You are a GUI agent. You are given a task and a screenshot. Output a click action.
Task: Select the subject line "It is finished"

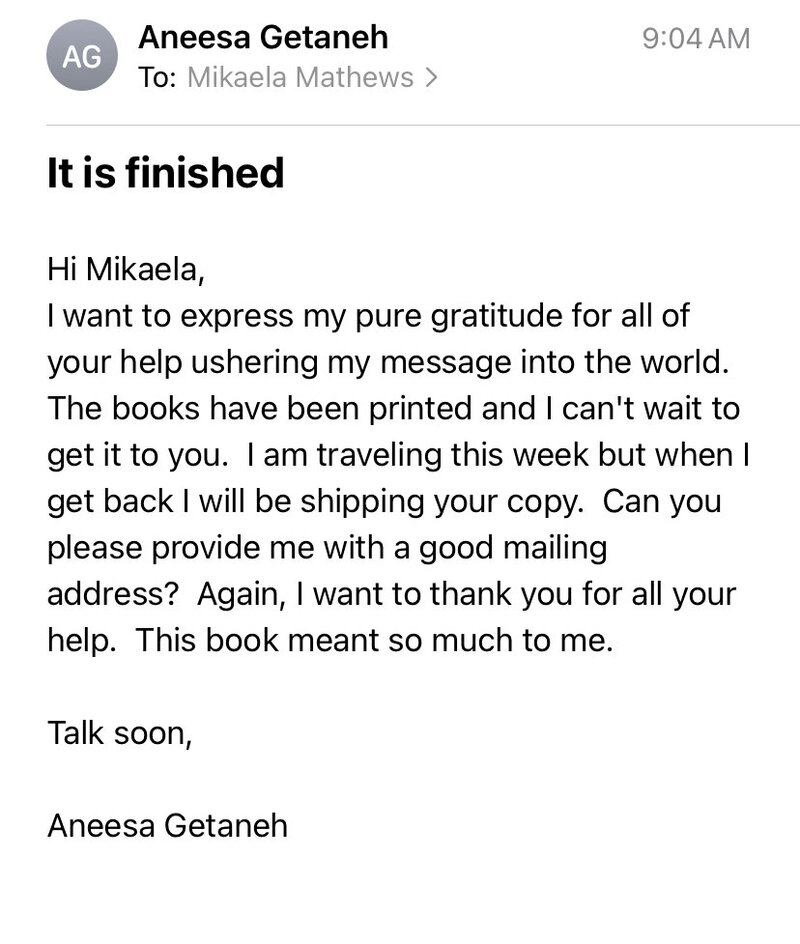pyautogui.click(x=166, y=173)
